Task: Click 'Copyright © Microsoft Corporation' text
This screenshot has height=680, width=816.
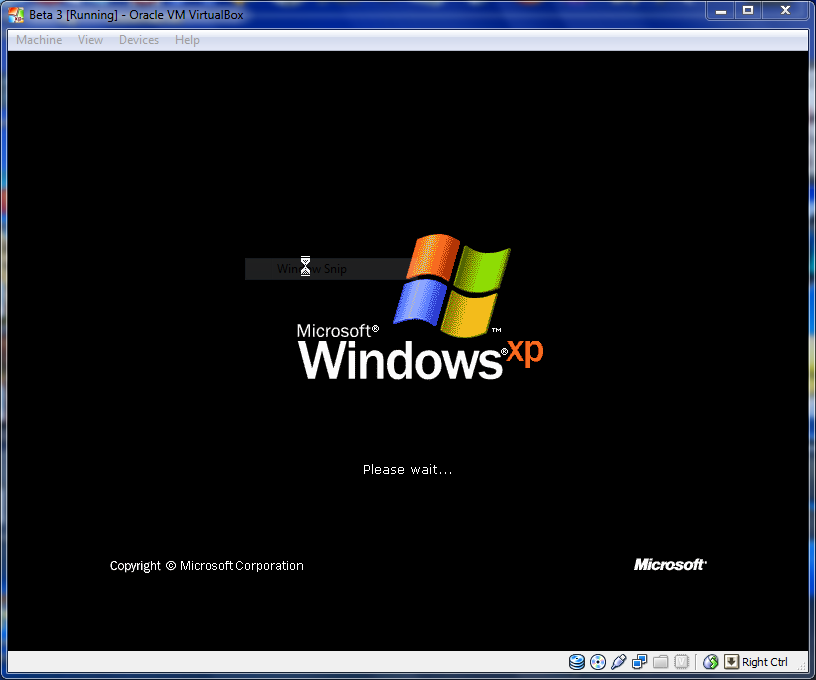Action: point(207,566)
